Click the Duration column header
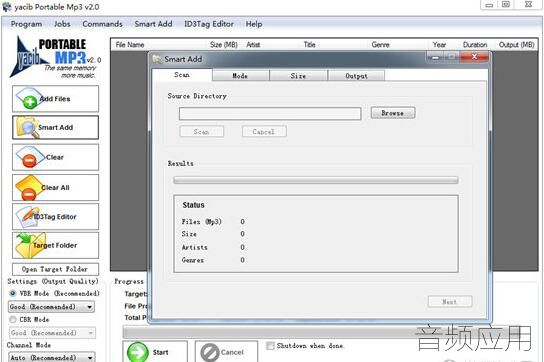This screenshot has width=544, height=362. [475, 45]
